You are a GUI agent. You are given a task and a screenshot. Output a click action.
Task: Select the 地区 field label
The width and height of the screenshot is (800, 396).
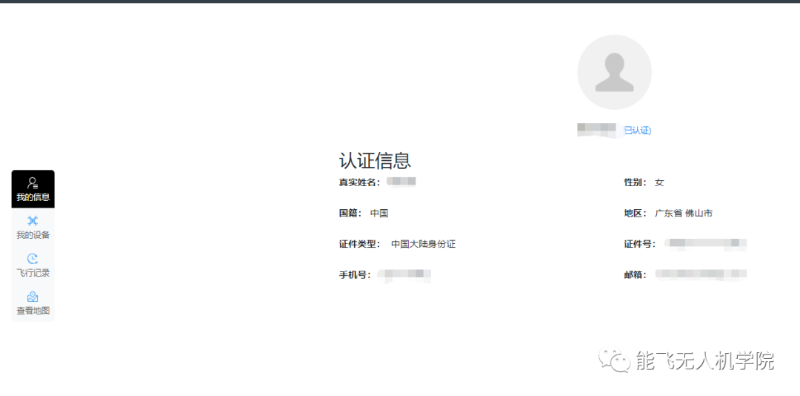point(635,213)
